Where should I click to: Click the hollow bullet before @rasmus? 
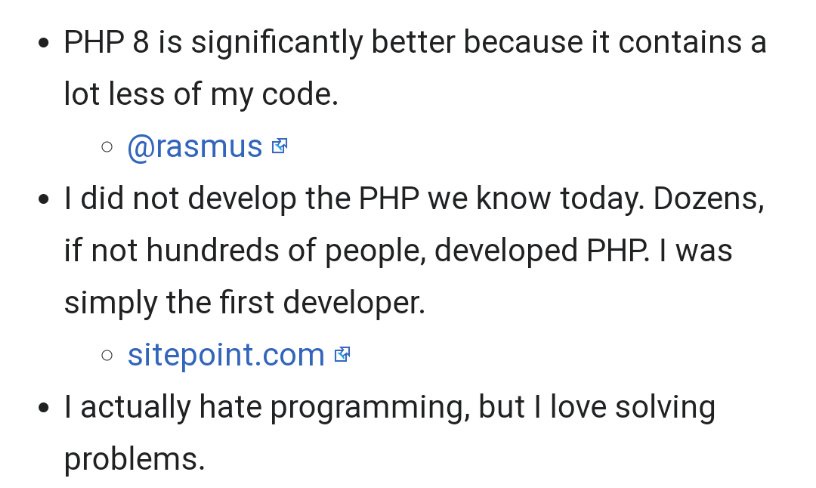click(107, 147)
